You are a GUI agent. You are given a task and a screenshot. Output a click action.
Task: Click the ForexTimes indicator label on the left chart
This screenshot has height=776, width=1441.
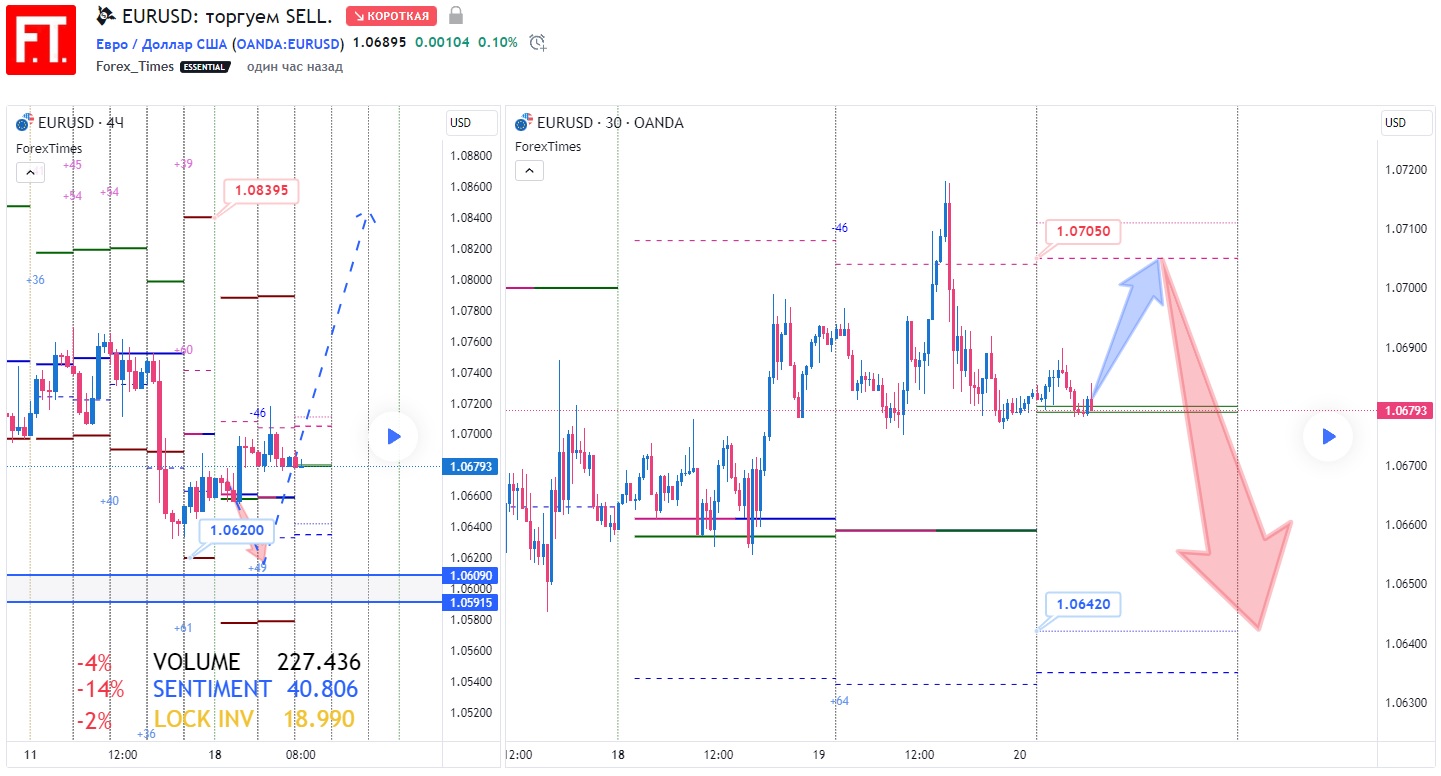[x=49, y=148]
